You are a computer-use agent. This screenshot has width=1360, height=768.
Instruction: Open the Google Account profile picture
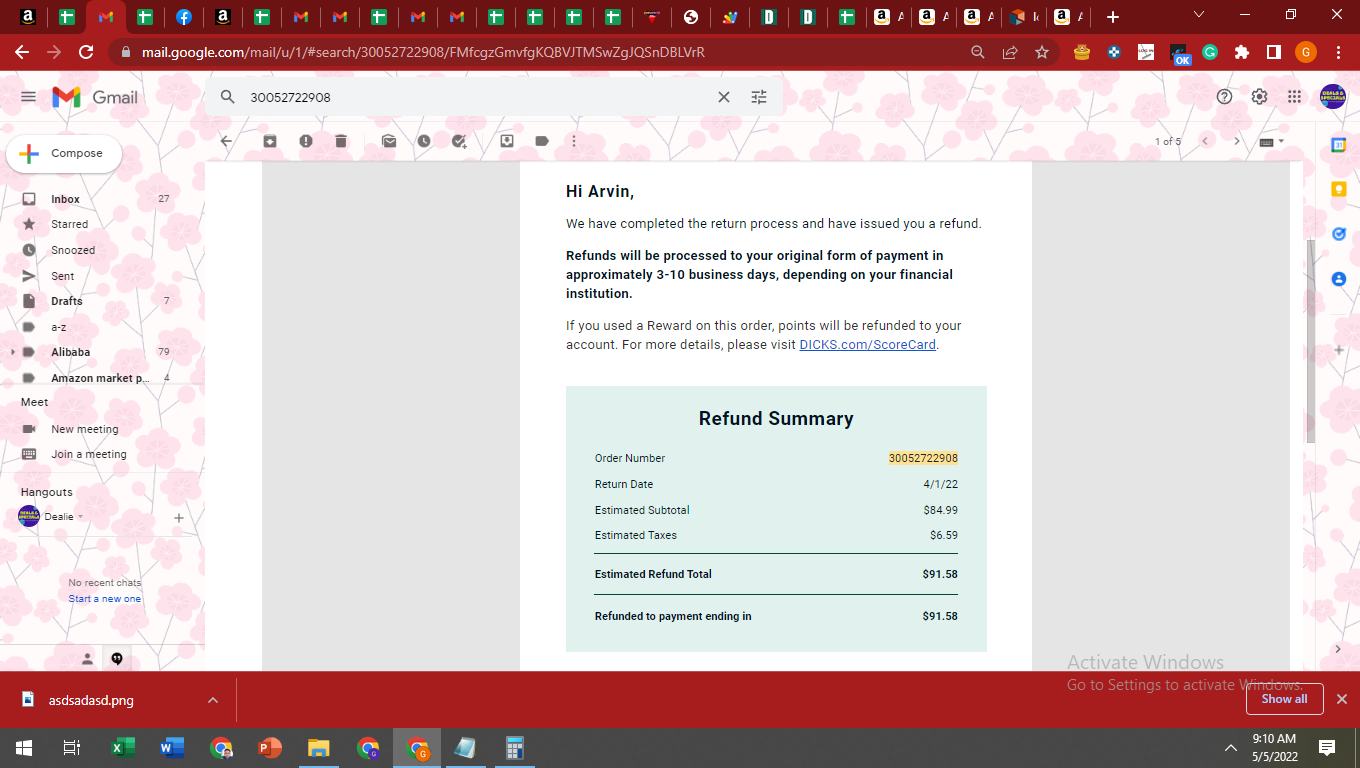pos(1333,97)
